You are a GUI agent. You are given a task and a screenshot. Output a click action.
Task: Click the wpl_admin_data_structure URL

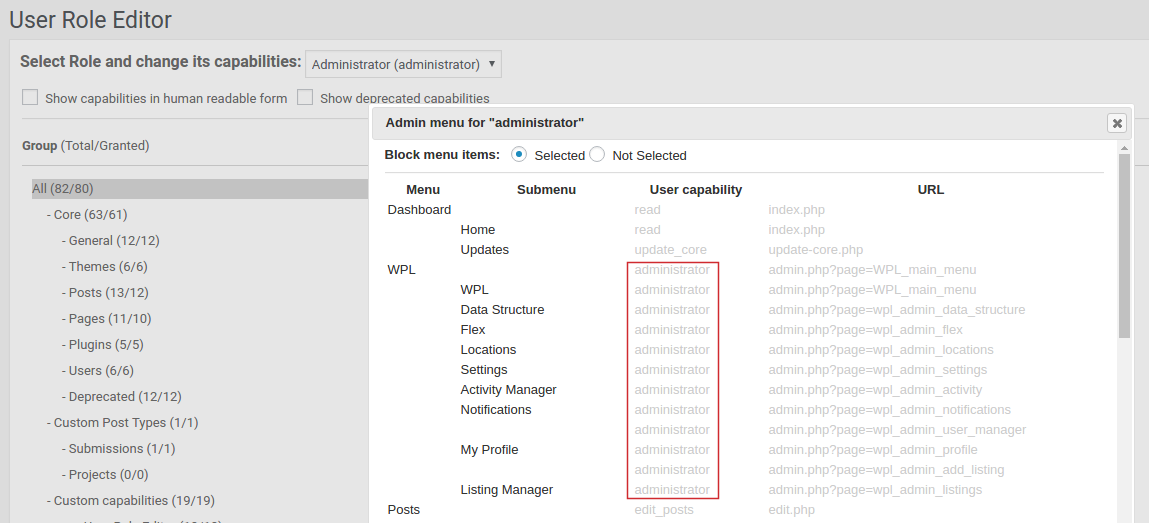[896, 309]
